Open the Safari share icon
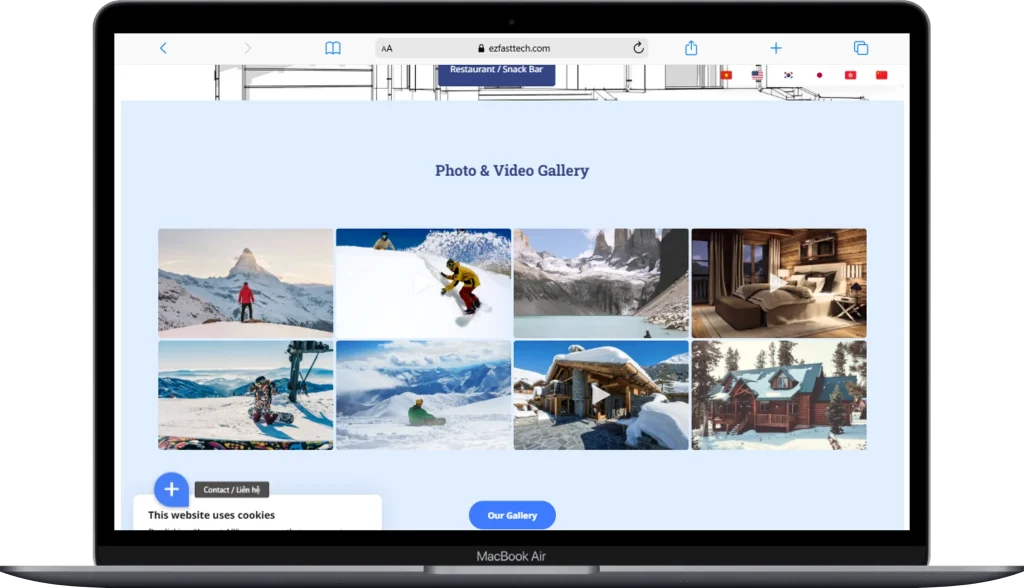This screenshot has width=1024, height=588. [x=691, y=48]
